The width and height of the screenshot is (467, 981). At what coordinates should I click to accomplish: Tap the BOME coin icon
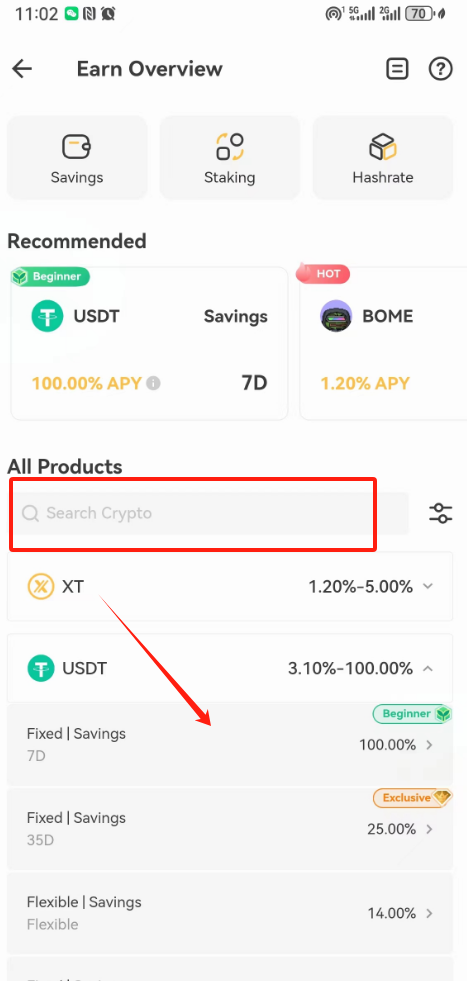336,316
